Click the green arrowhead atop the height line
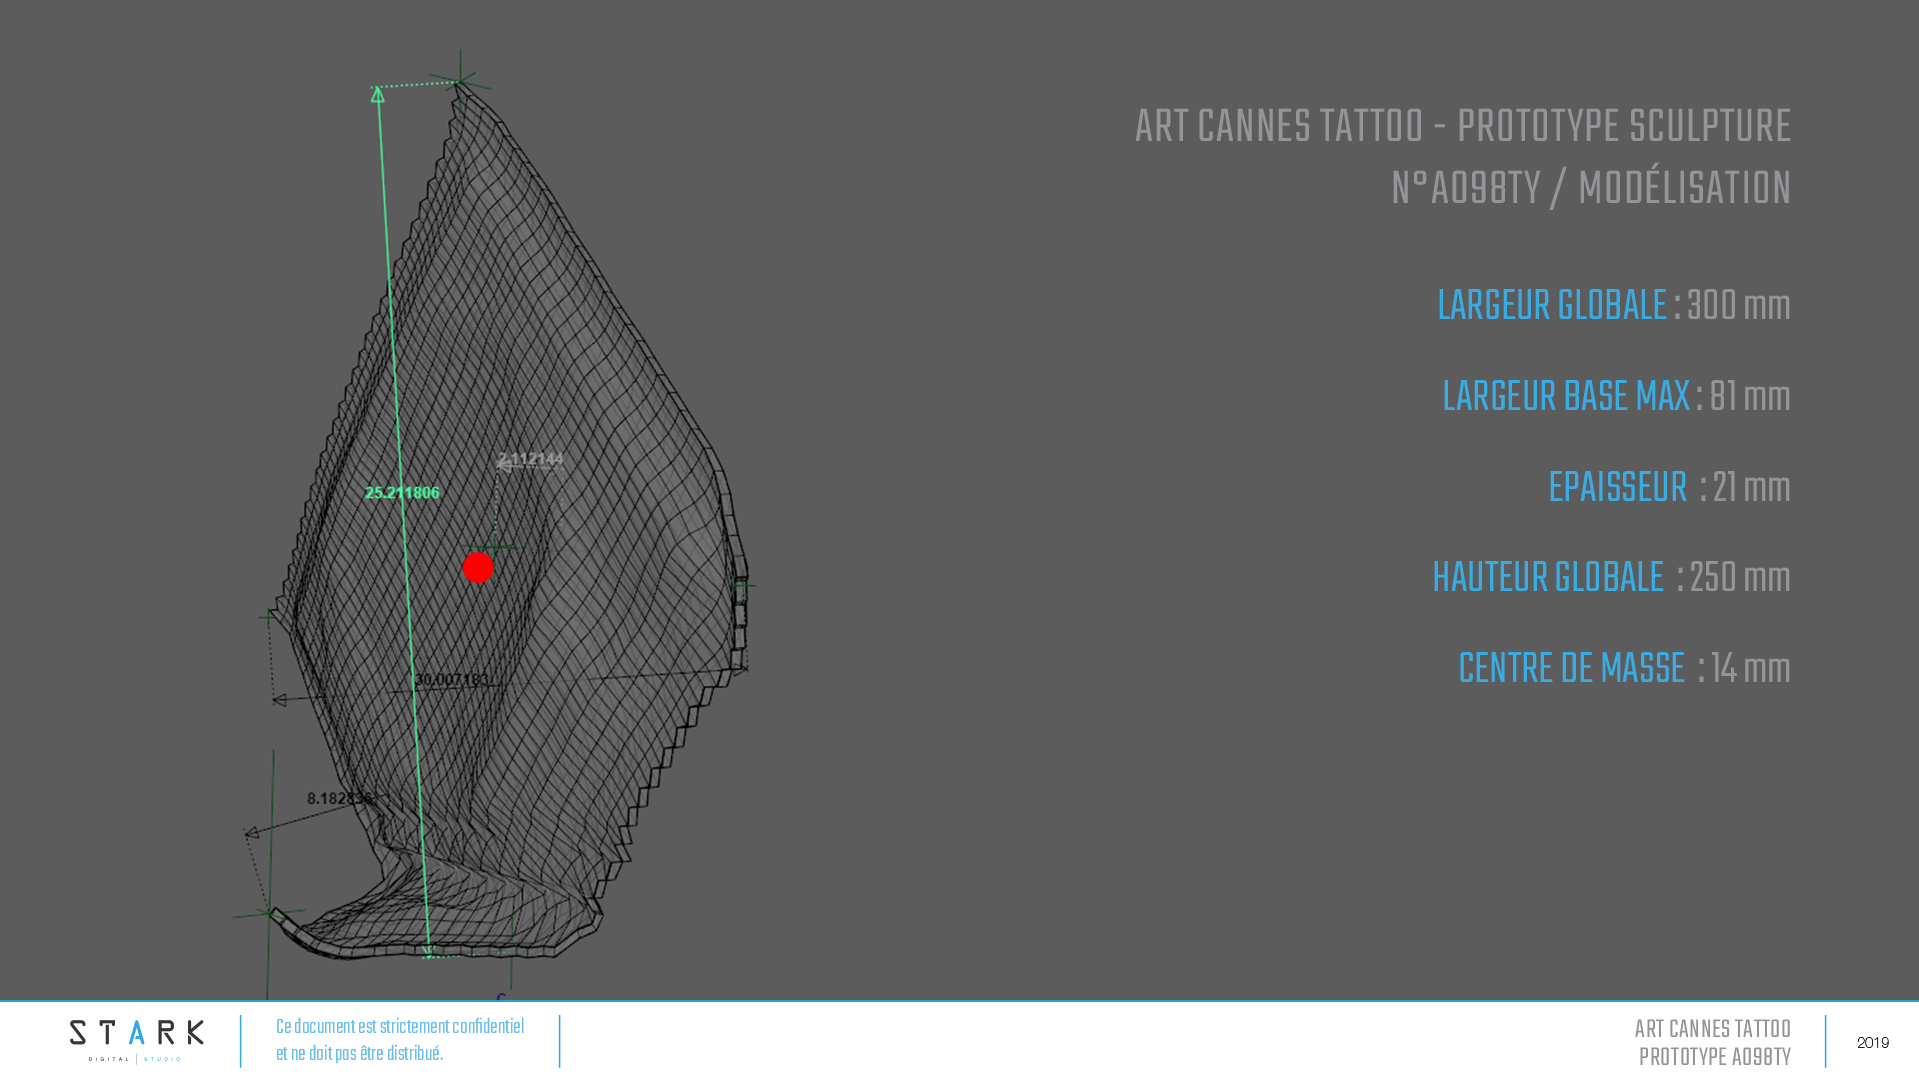Screen dimensions: 1919x1077 pos(377,95)
